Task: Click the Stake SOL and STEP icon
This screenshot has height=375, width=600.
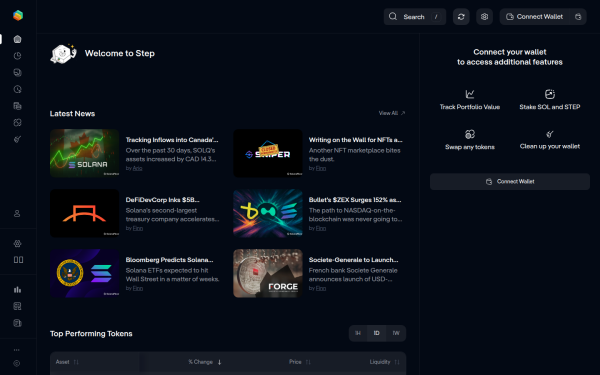Action: [549, 94]
